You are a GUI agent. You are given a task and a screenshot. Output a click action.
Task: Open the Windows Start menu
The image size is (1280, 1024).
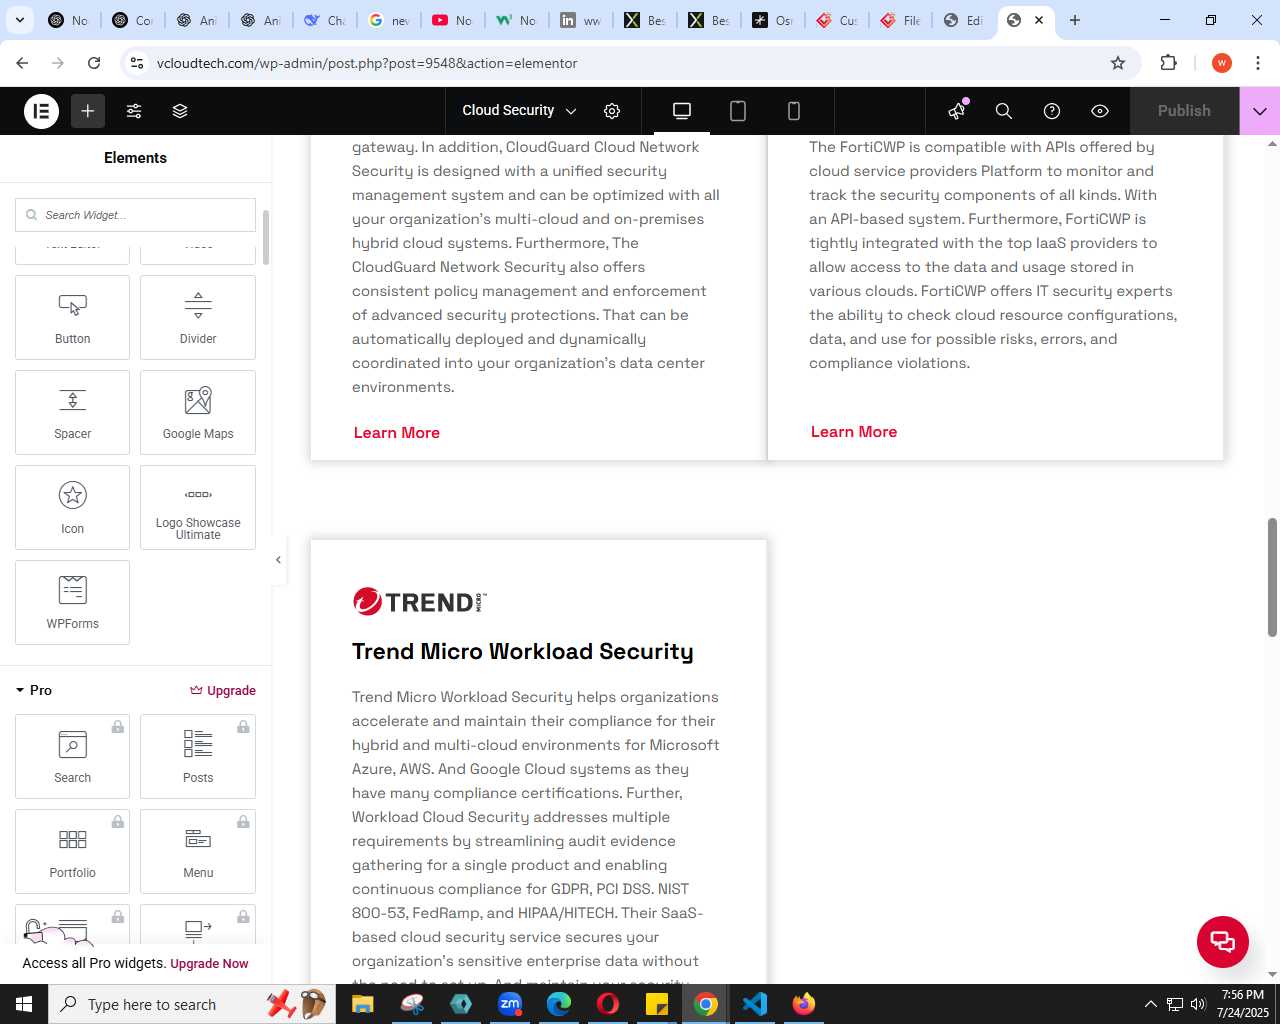tap(24, 1004)
